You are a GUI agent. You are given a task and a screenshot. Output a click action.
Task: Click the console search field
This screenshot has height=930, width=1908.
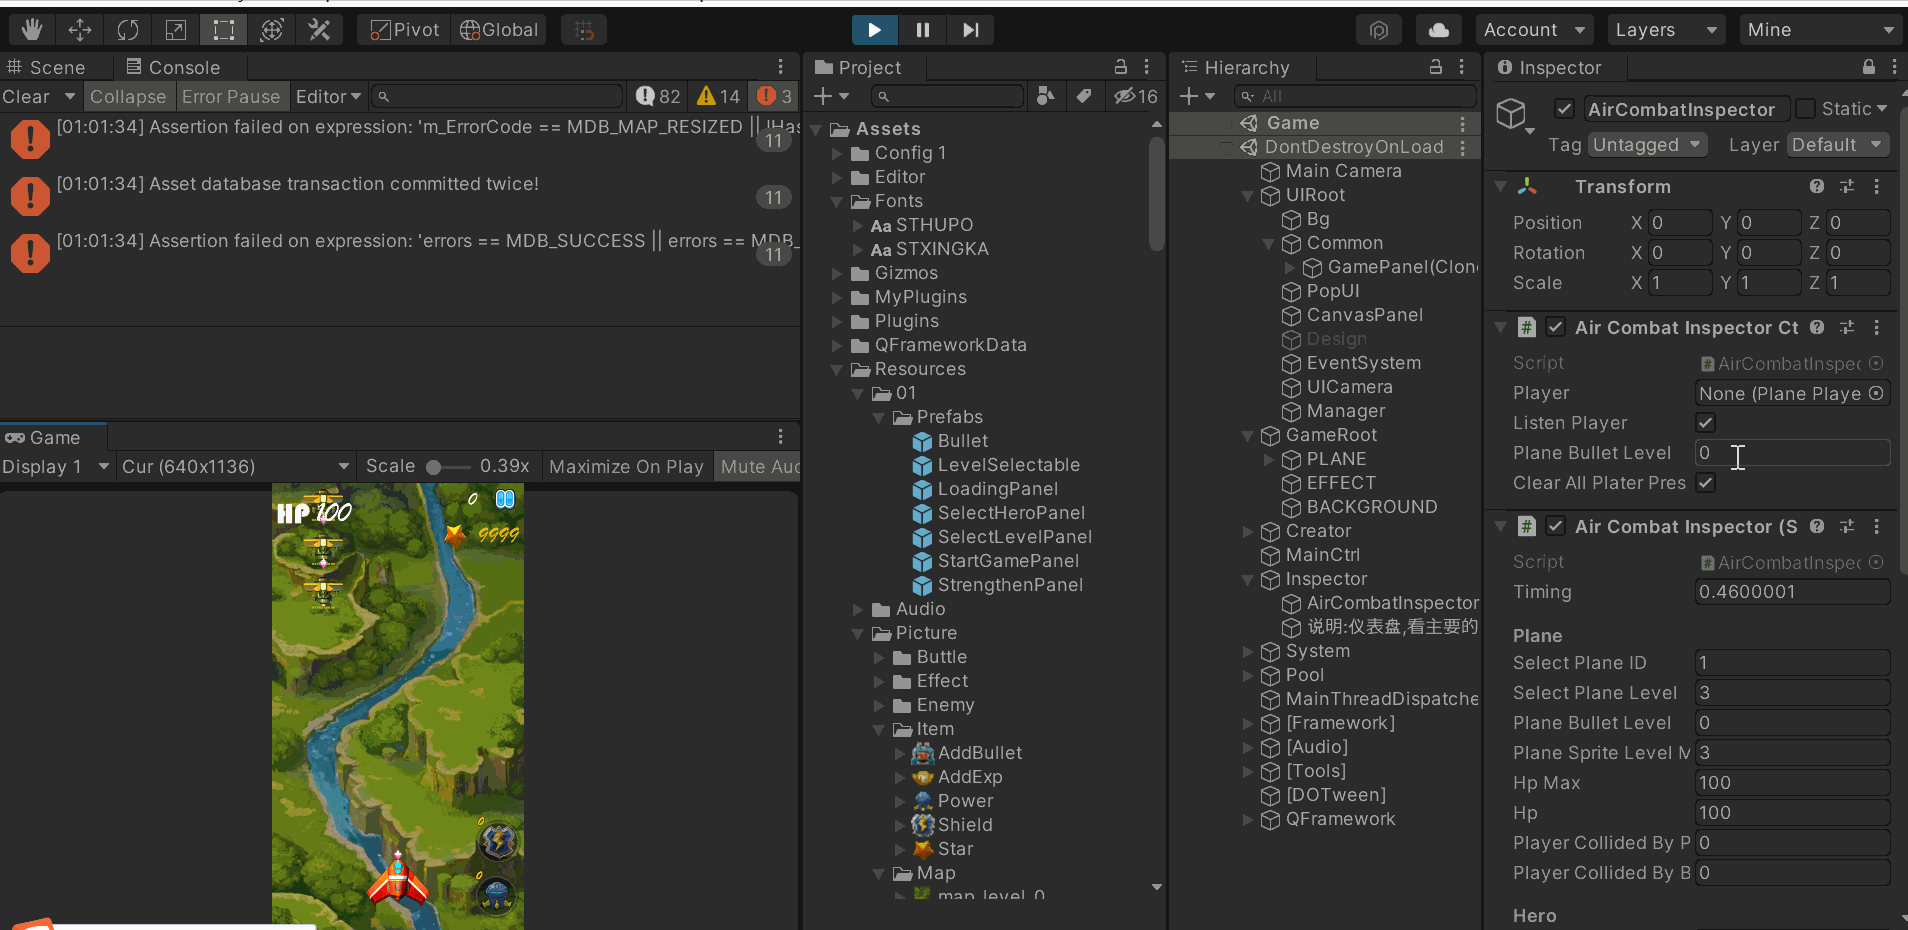pos(497,96)
